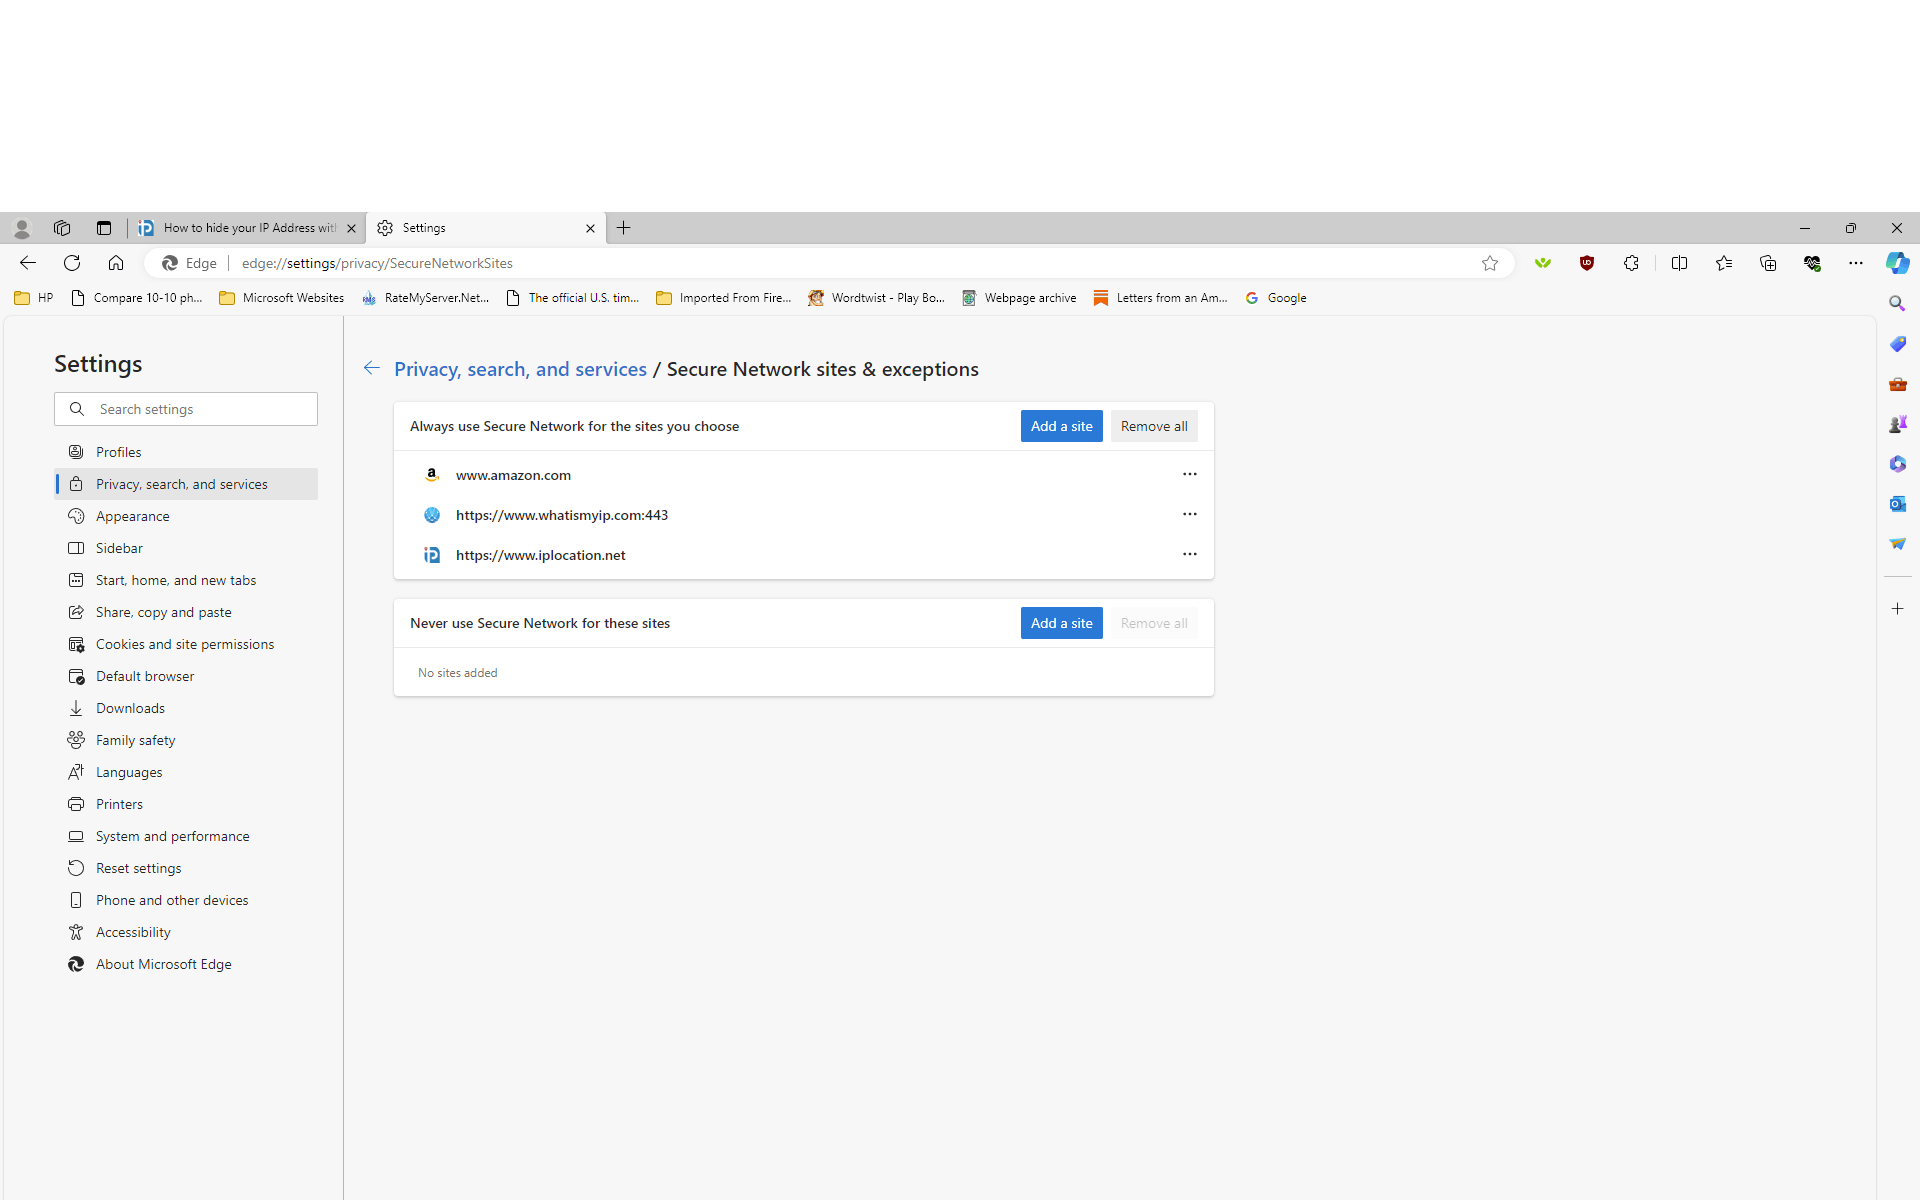Screen dimensions: 1920x1200
Task: Add a site to always use Secure Network
Action: [1062, 426]
